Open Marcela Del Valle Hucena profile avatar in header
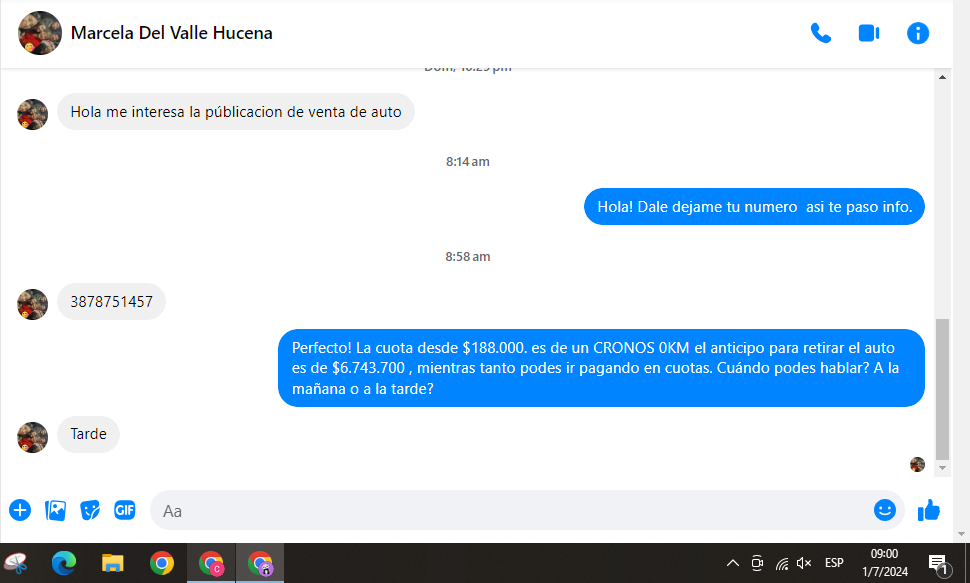The image size is (970, 583). (40, 33)
